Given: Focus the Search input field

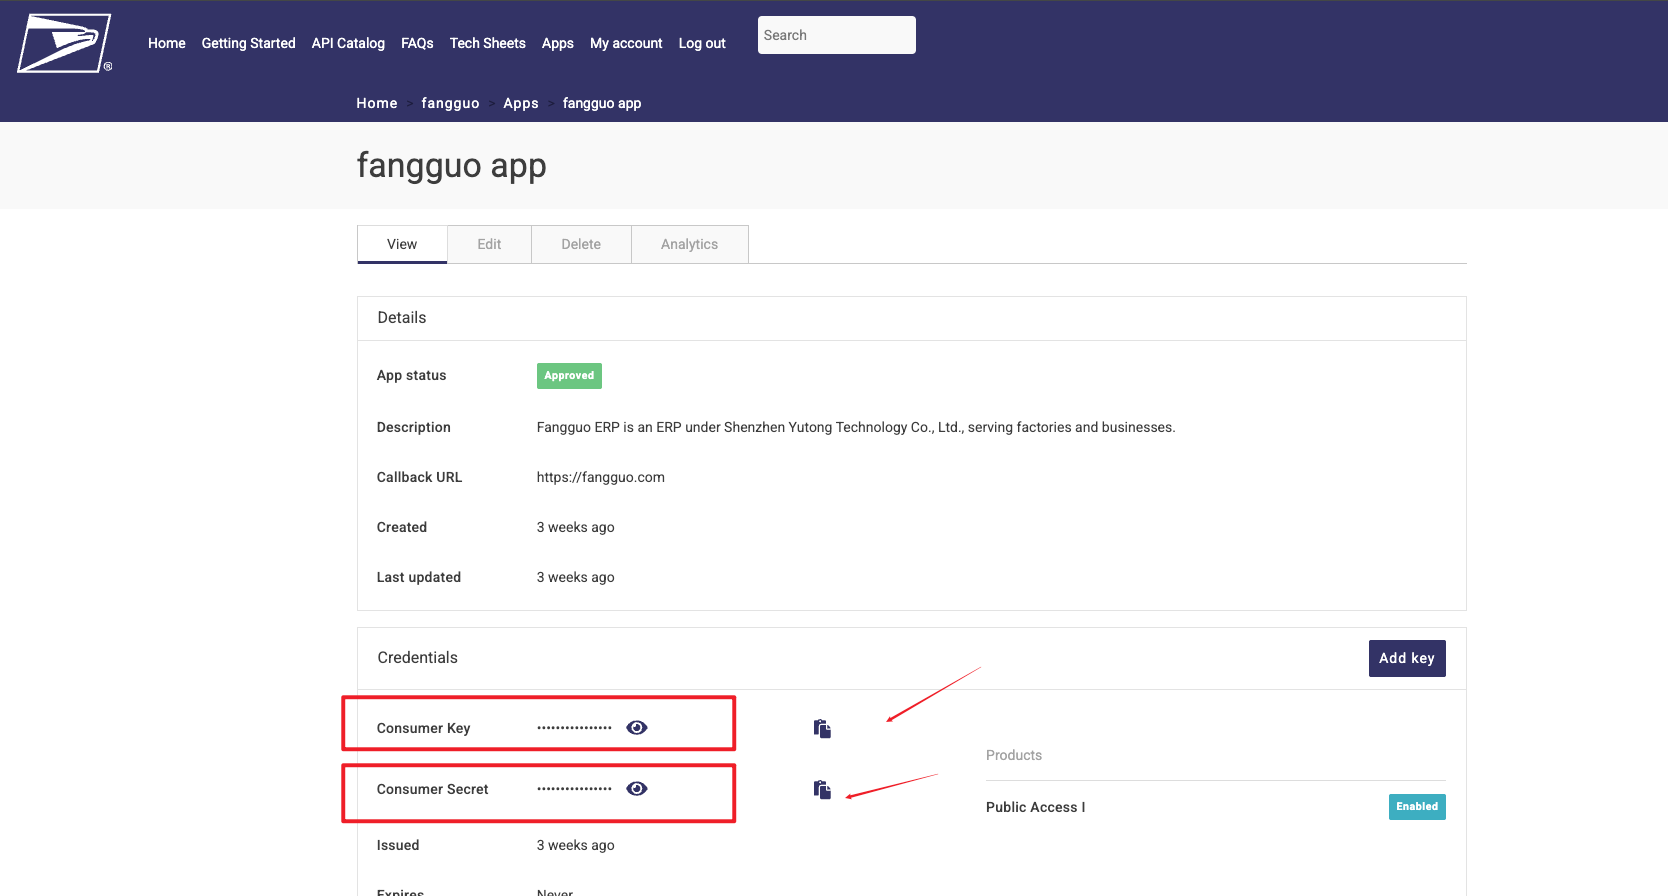Looking at the screenshot, I should [x=836, y=35].
